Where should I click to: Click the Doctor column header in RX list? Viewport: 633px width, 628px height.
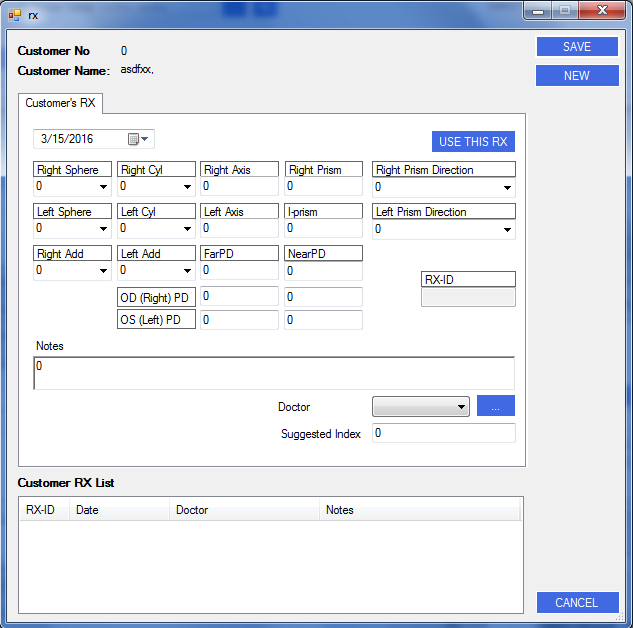tap(244, 510)
